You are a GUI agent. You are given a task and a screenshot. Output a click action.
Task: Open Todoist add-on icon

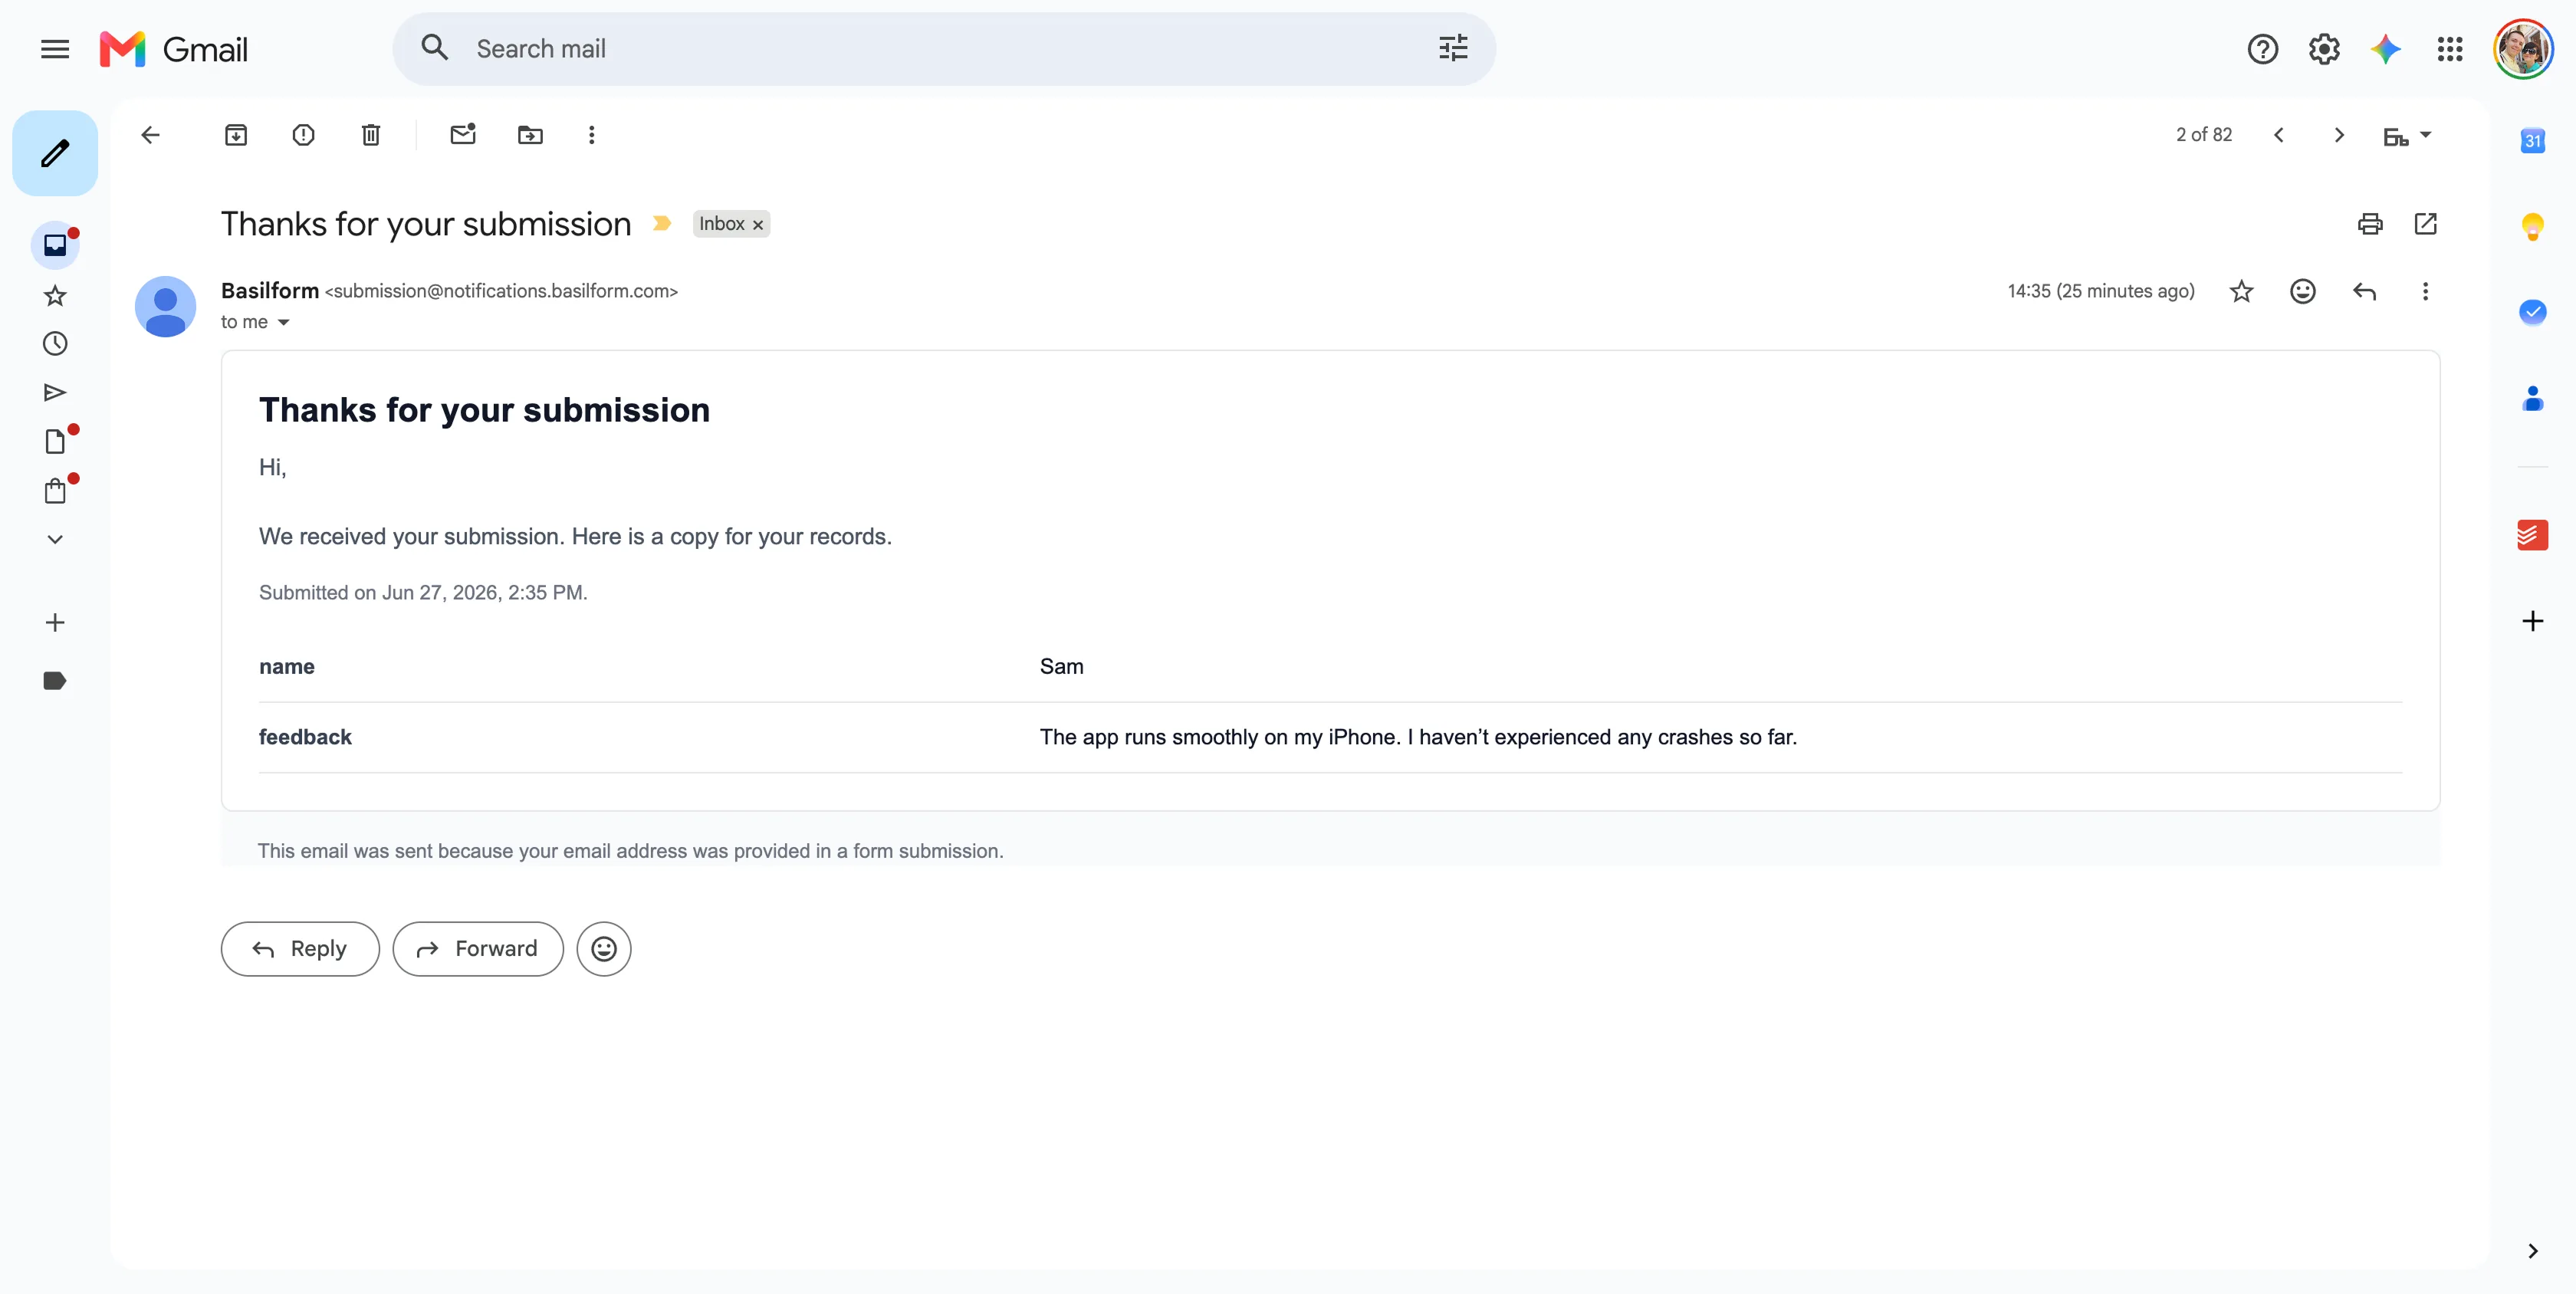tap(2533, 535)
